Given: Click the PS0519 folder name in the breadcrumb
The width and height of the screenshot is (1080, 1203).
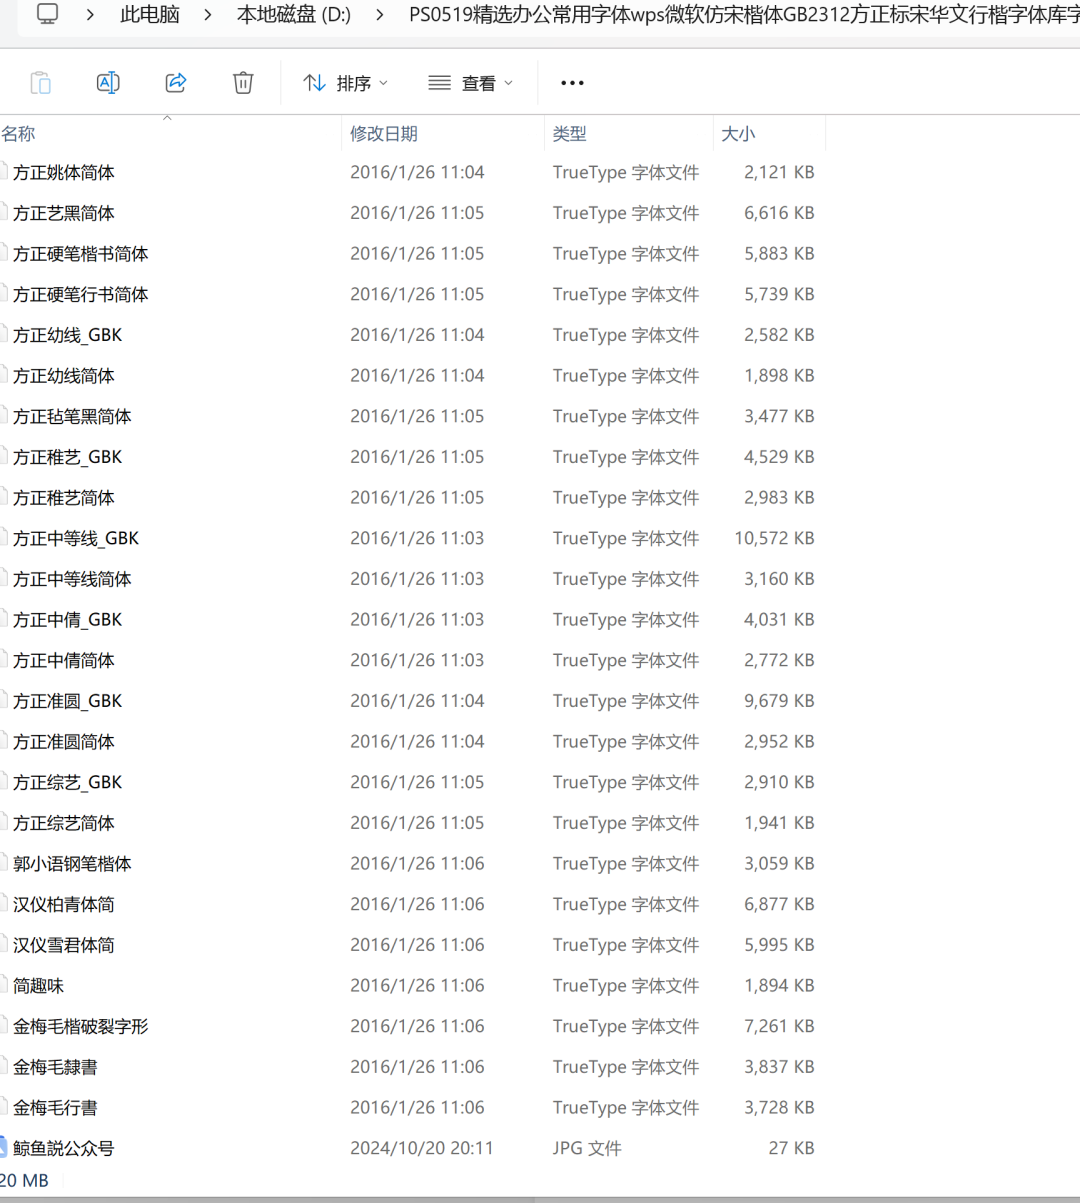Looking at the screenshot, I should pos(744,15).
